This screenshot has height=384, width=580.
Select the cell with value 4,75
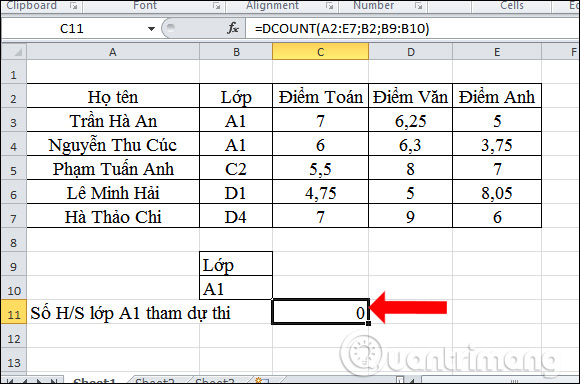pyautogui.click(x=320, y=193)
